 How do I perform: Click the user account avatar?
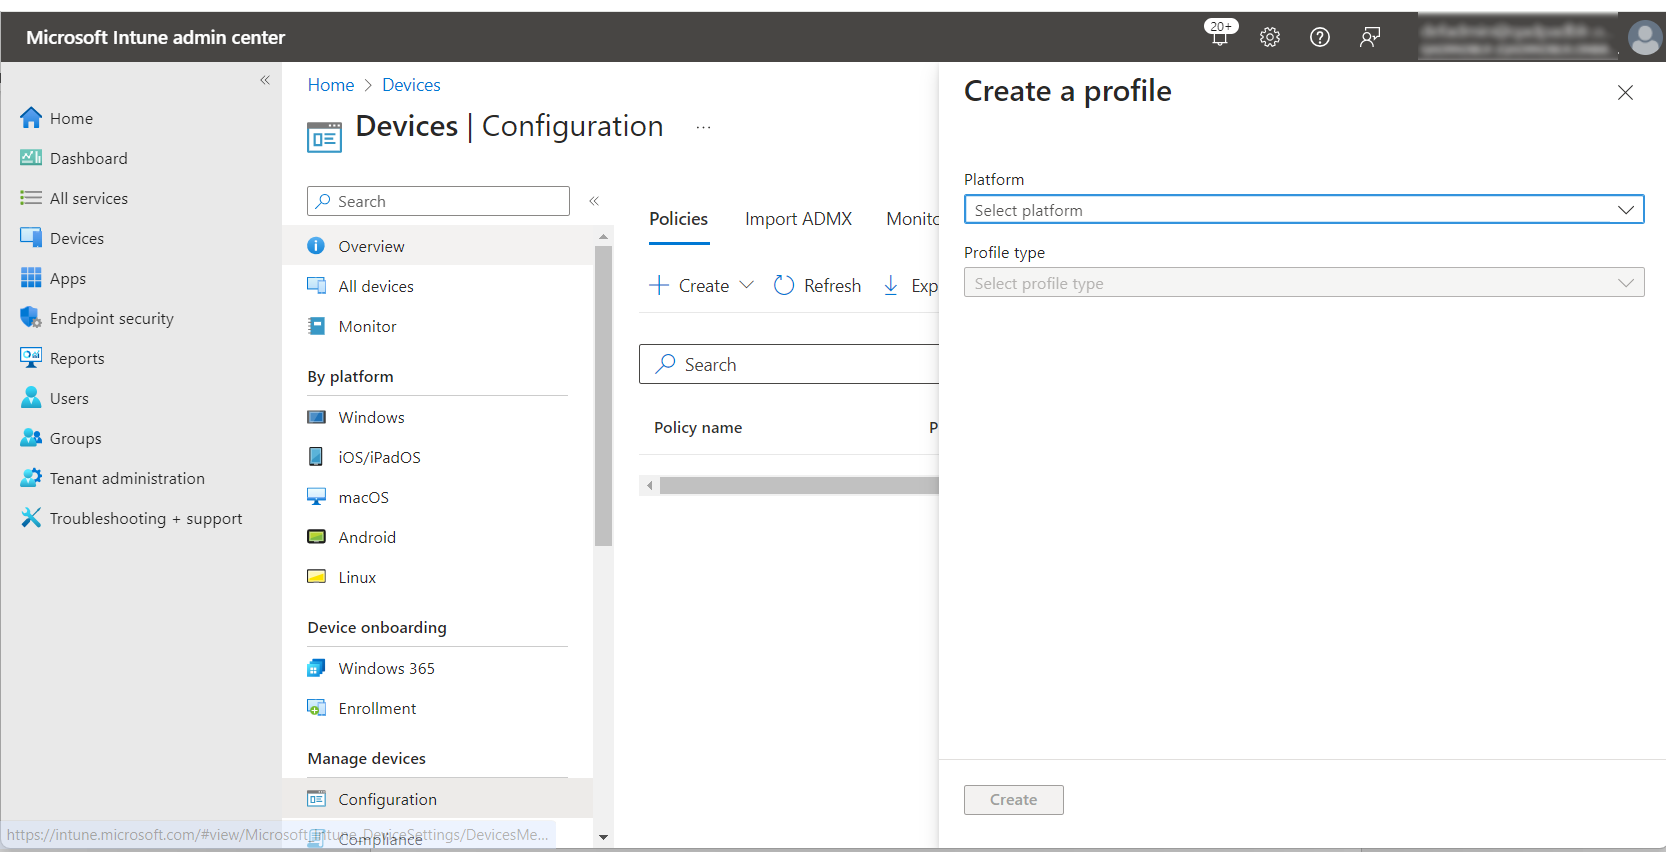pos(1644,38)
